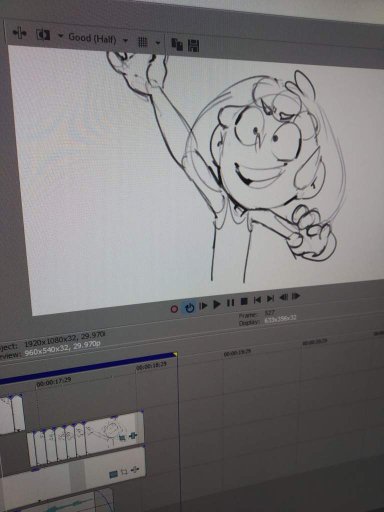Pause the preview playback
The width and height of the screenshot is (384, 512).
coord(230,303)
